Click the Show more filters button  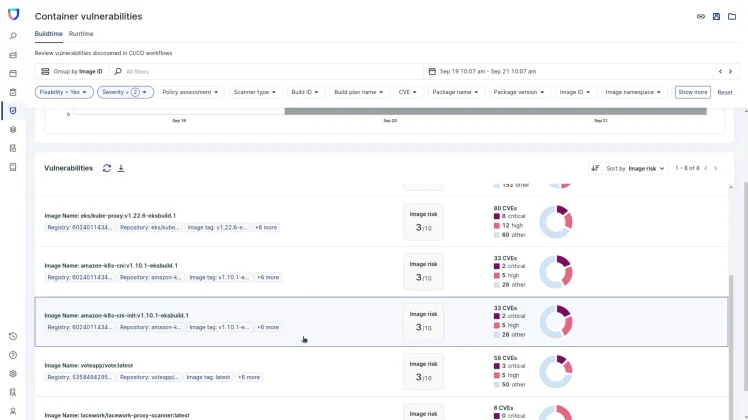click(x=693, y=92)
